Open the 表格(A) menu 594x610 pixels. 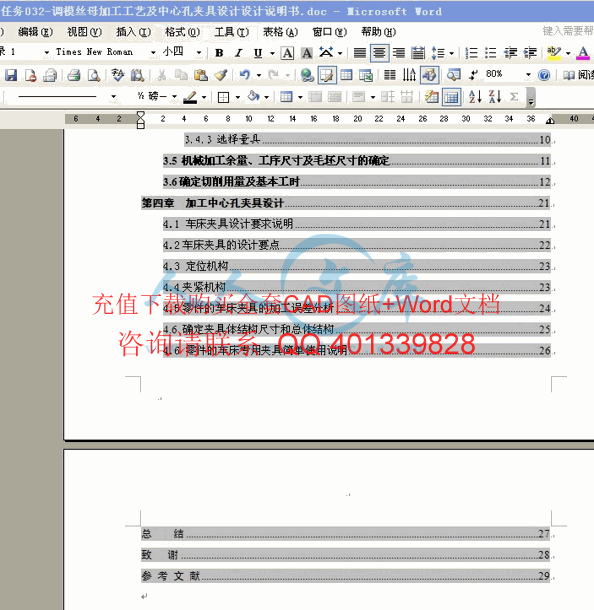tap(280, 32)
